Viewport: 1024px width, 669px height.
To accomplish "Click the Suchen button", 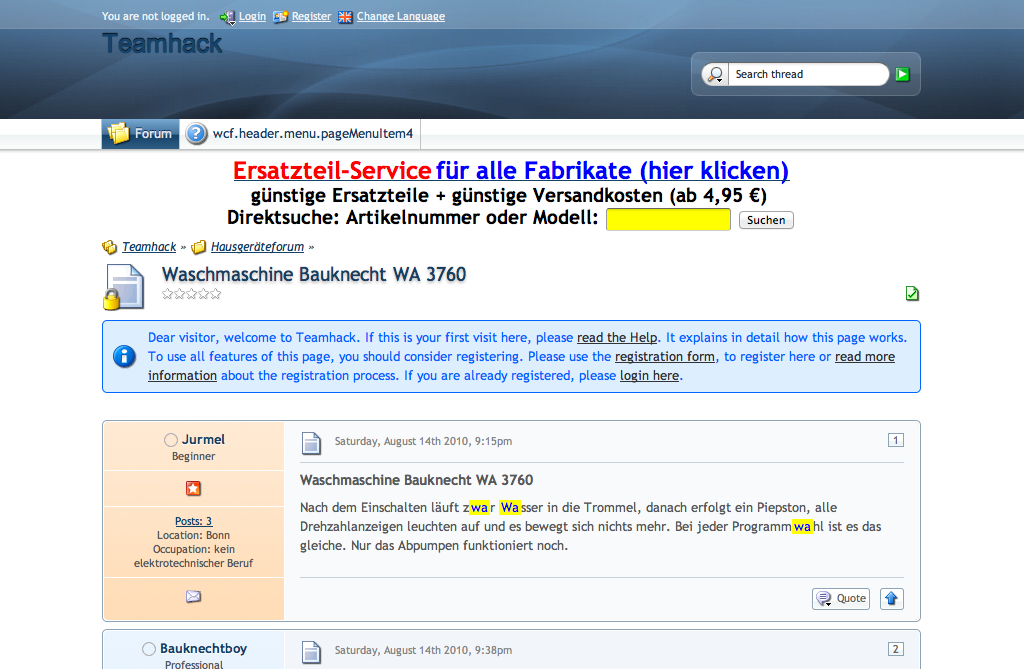I will pos(766,220).
